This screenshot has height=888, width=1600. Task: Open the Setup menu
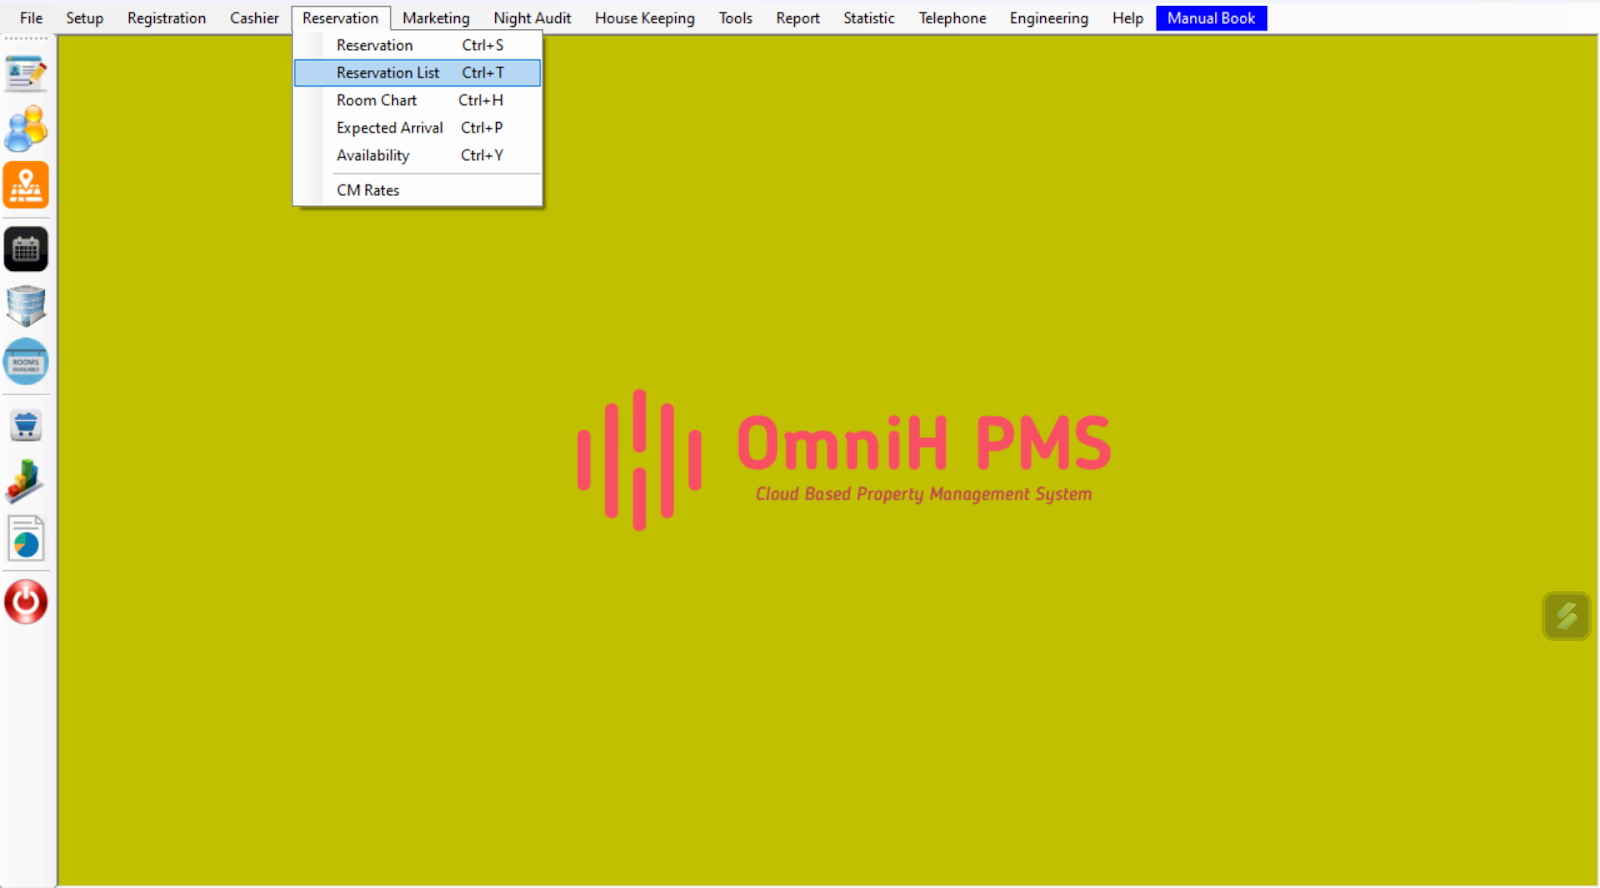(x=85, y=18)
